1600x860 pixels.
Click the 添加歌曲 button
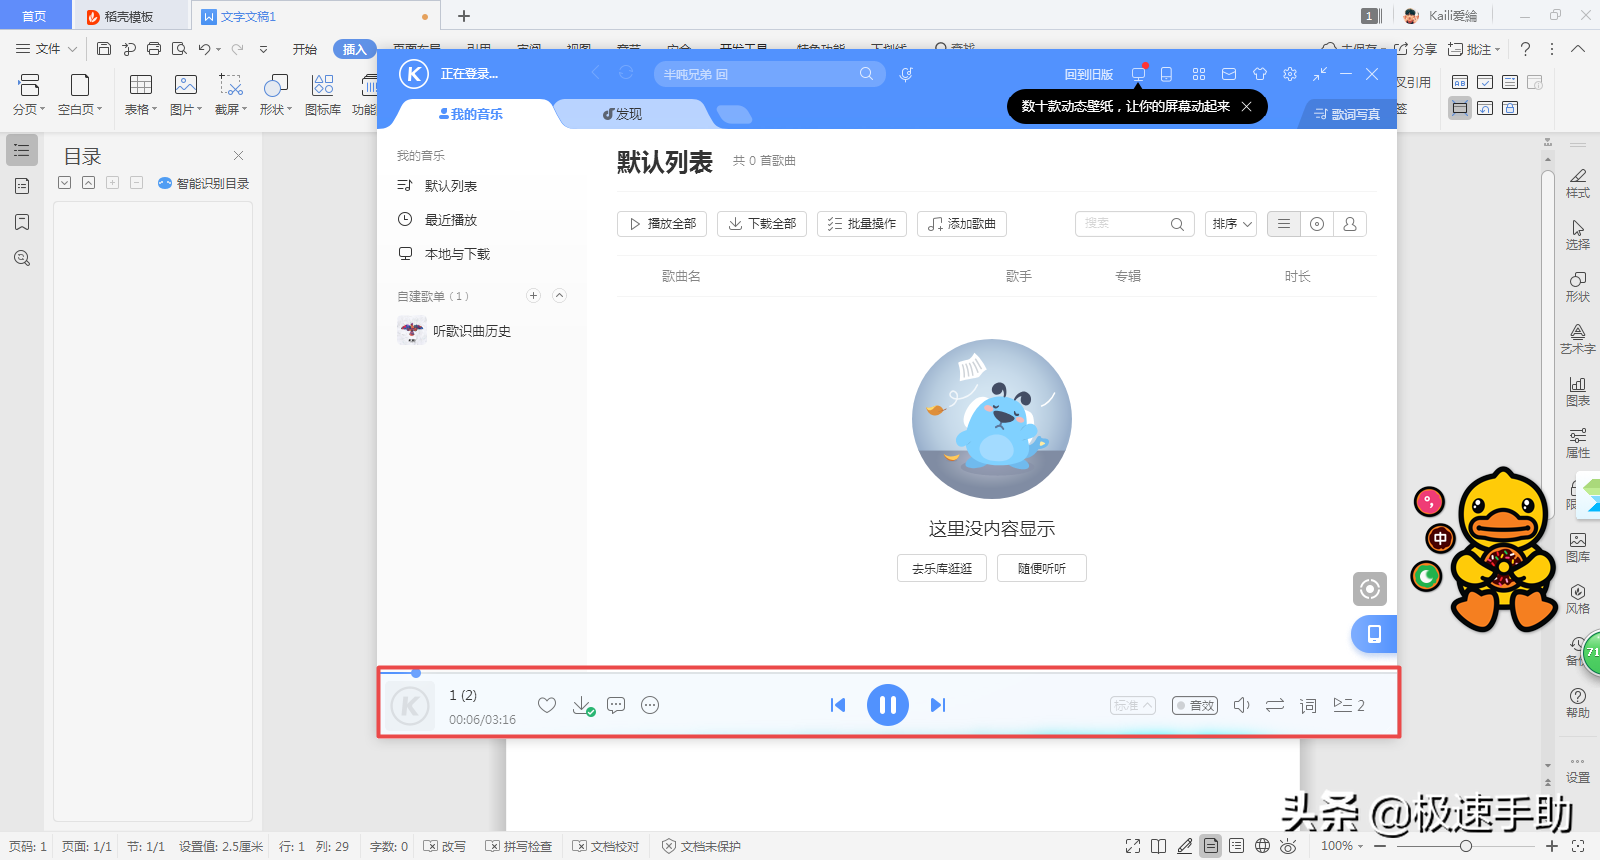click(962, 224)
